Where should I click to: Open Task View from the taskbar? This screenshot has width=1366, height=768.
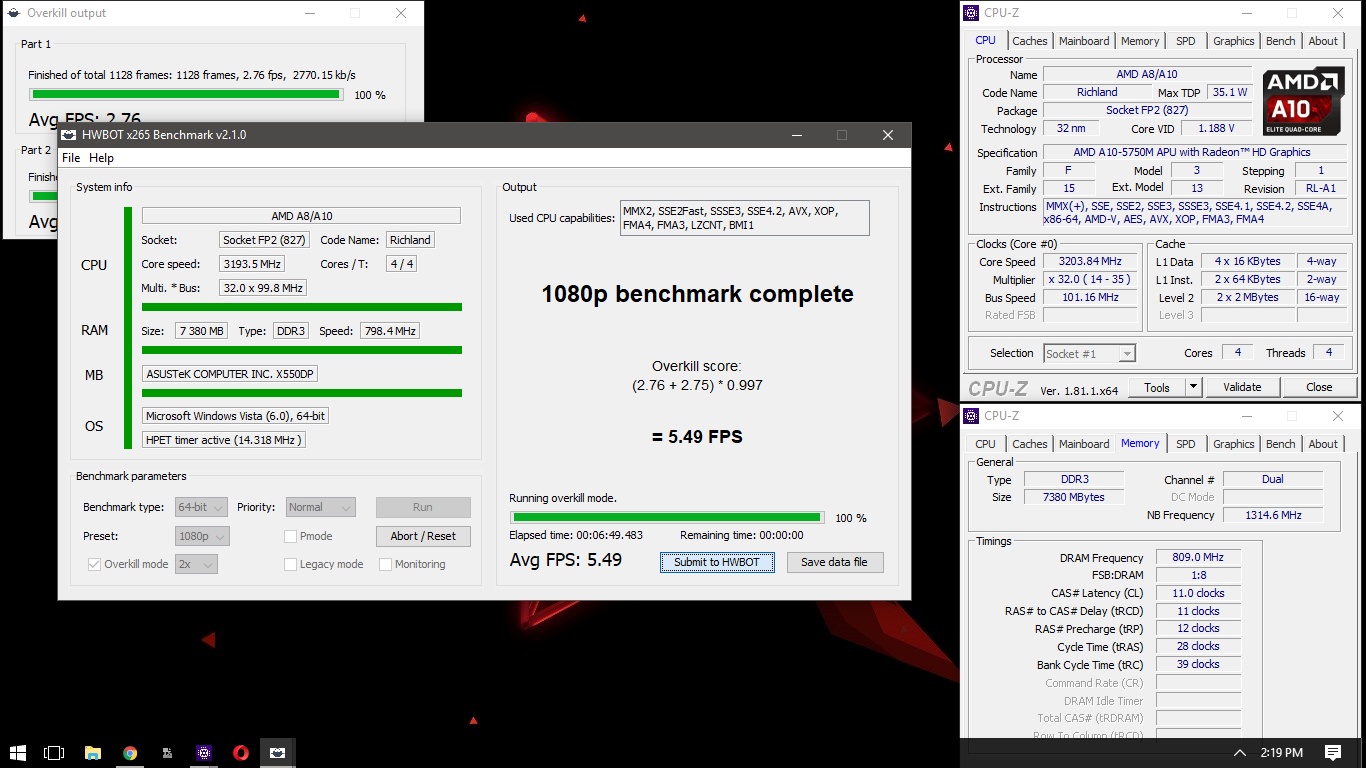[55, 753]
